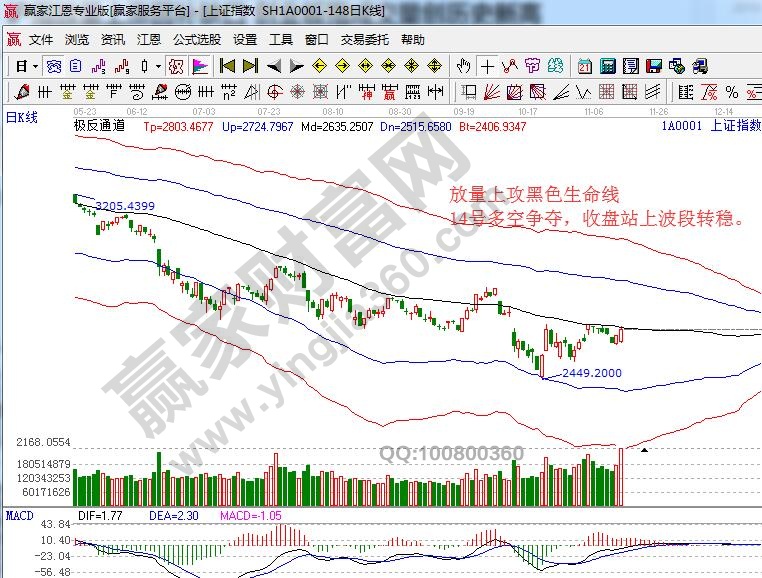762x578 pixels.
Task: Click the black right arrow icon
Action: click(x=296, y=67)
